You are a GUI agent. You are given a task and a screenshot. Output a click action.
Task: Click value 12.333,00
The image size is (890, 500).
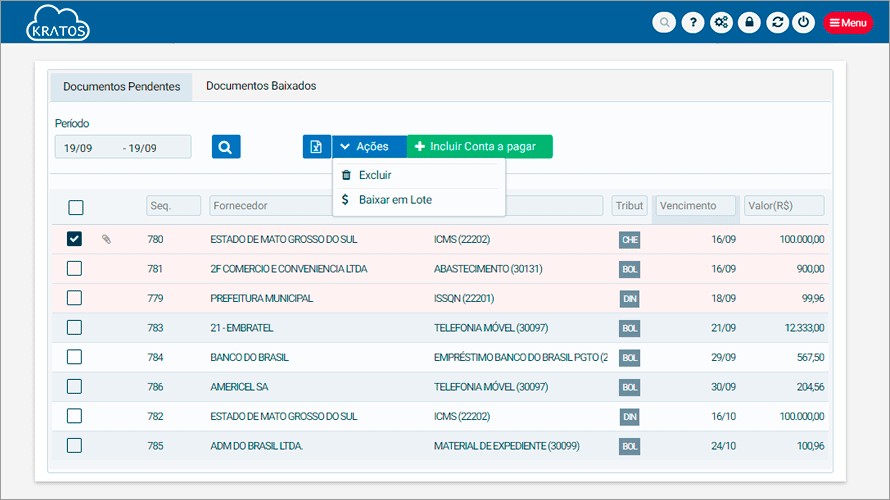(804, 328)
